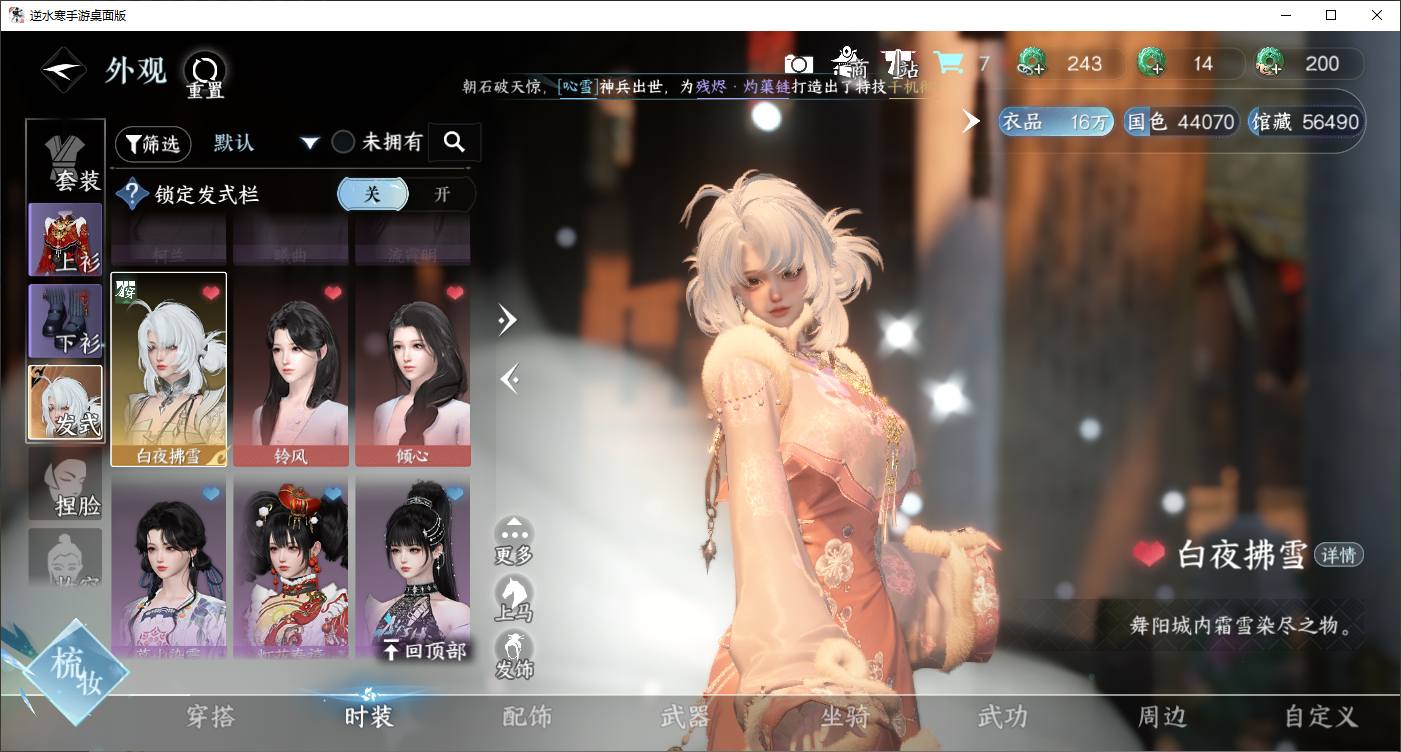Open help icon beside 锁定发式栏
Screen dimensions: 1401x752
132,194
